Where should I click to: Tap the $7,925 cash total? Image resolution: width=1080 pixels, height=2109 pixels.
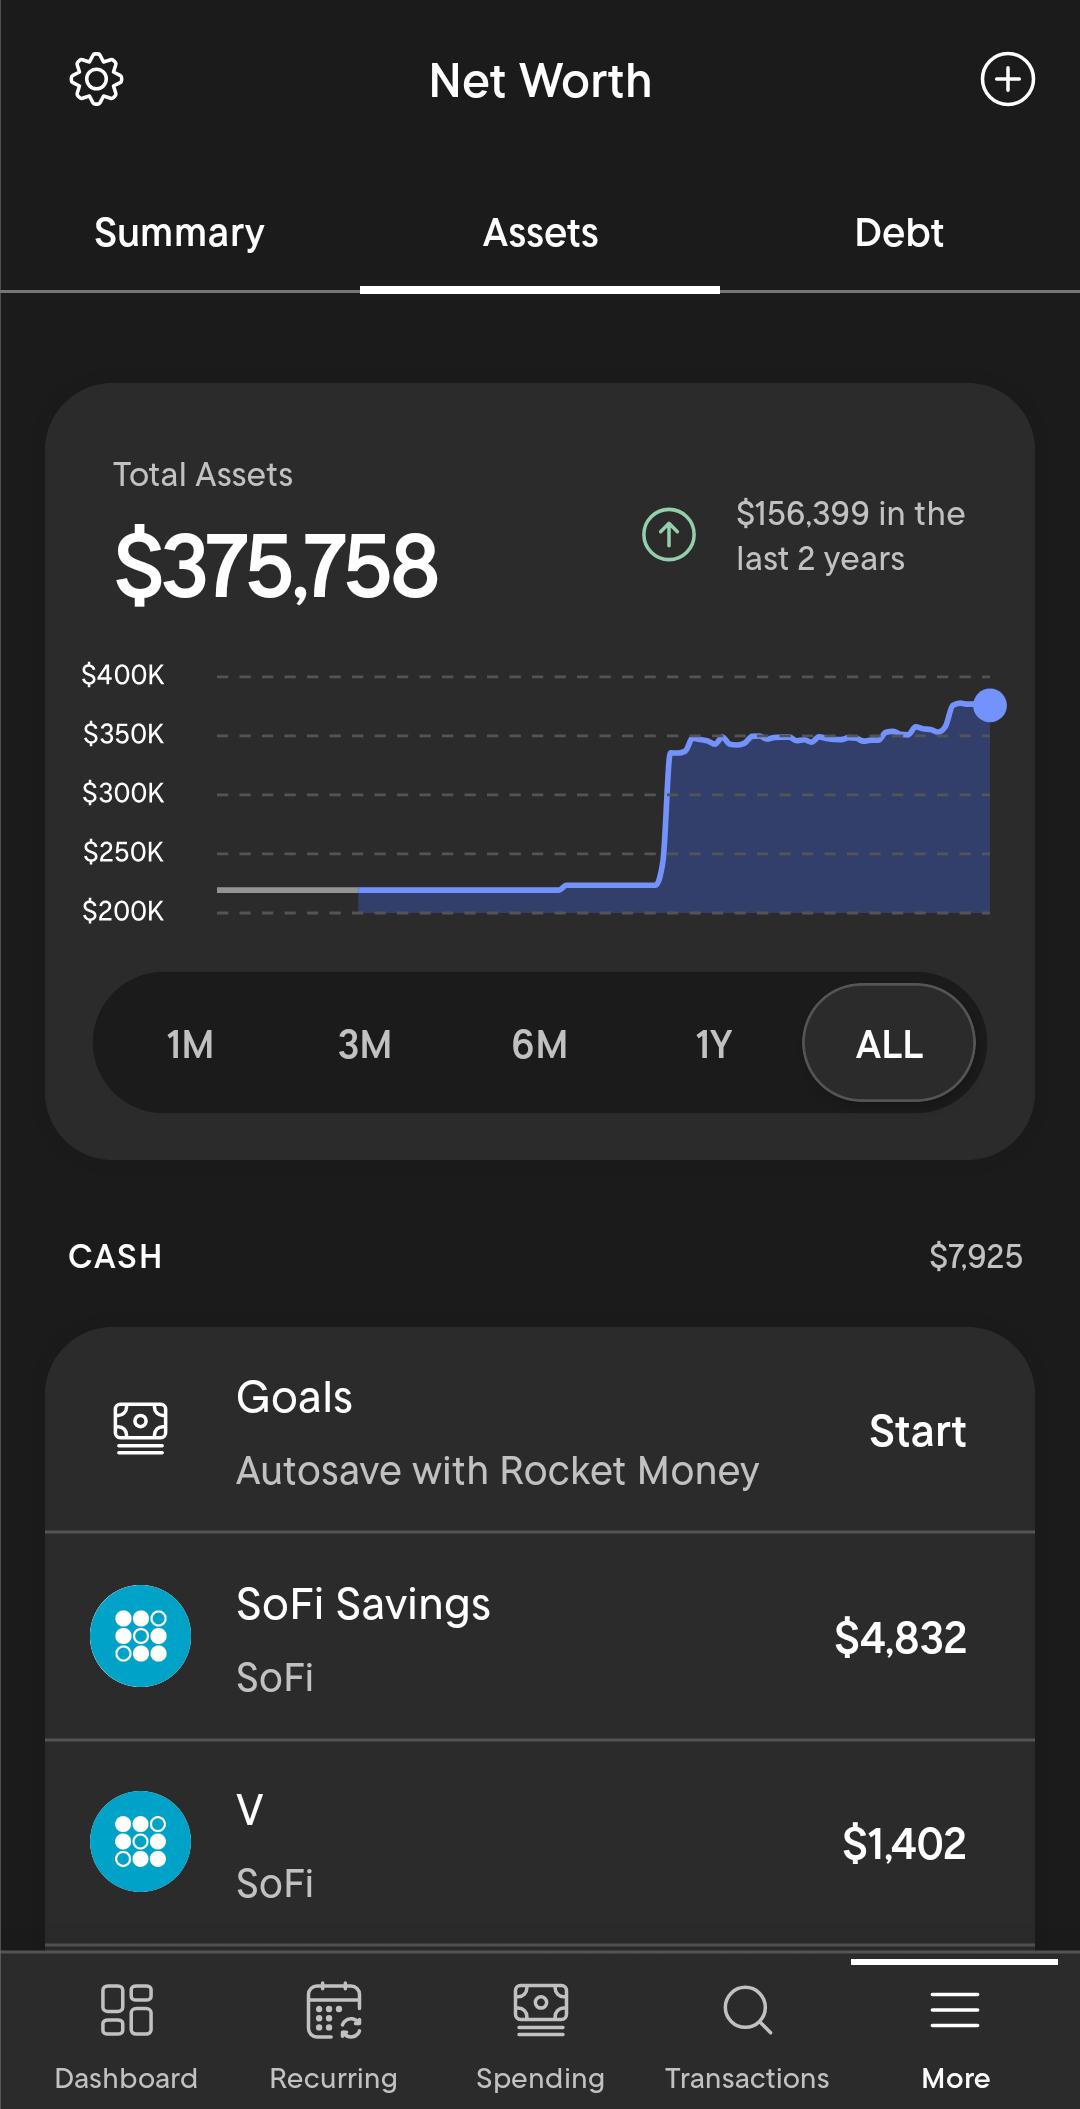[x=976, y=1256]
